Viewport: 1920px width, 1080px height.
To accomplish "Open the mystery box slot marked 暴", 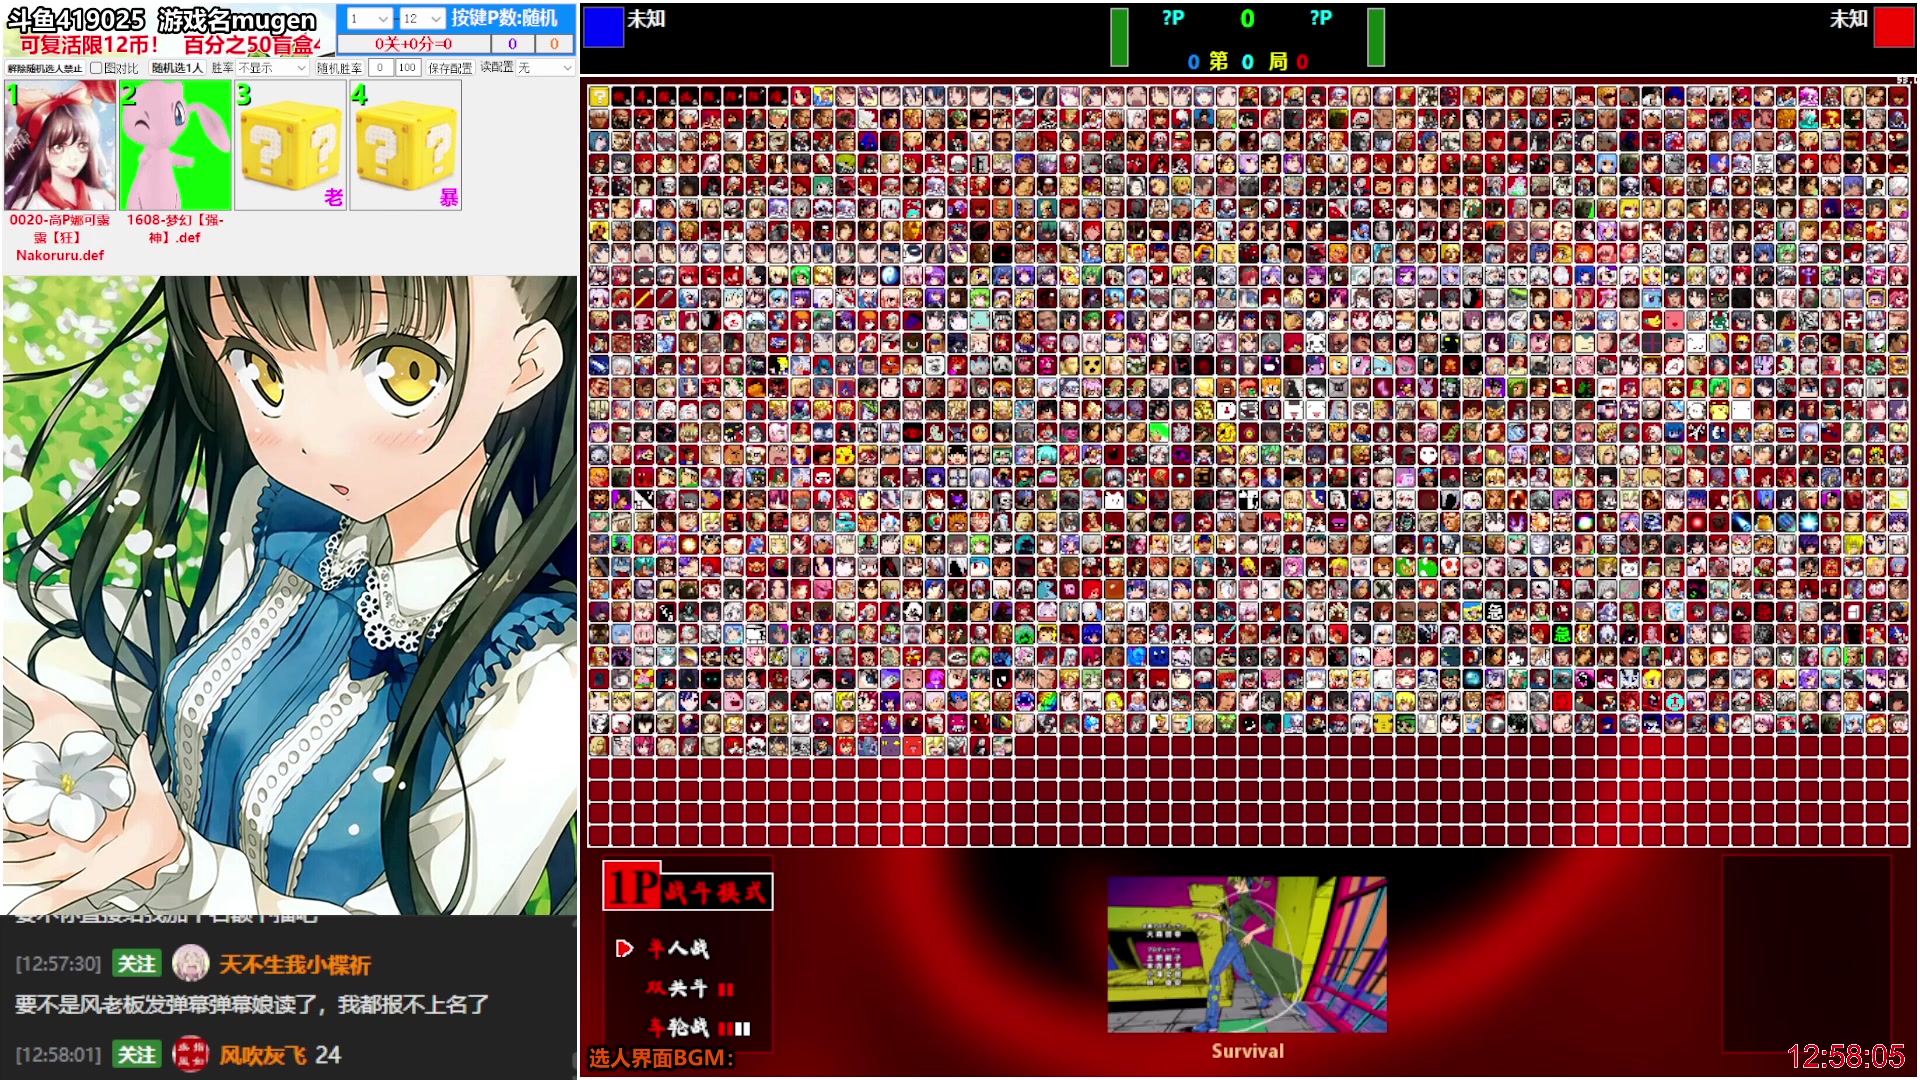I will [x=405, y=145].
